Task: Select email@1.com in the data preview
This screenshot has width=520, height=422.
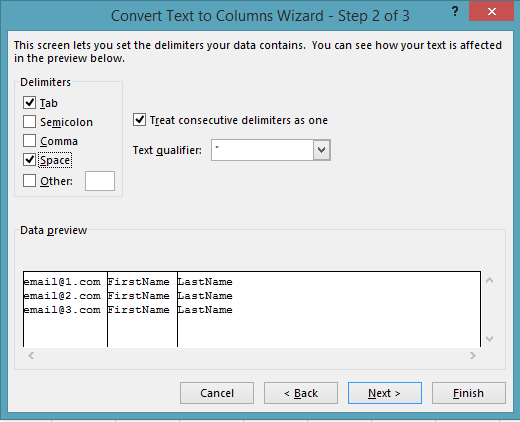Action: (62, 282)
